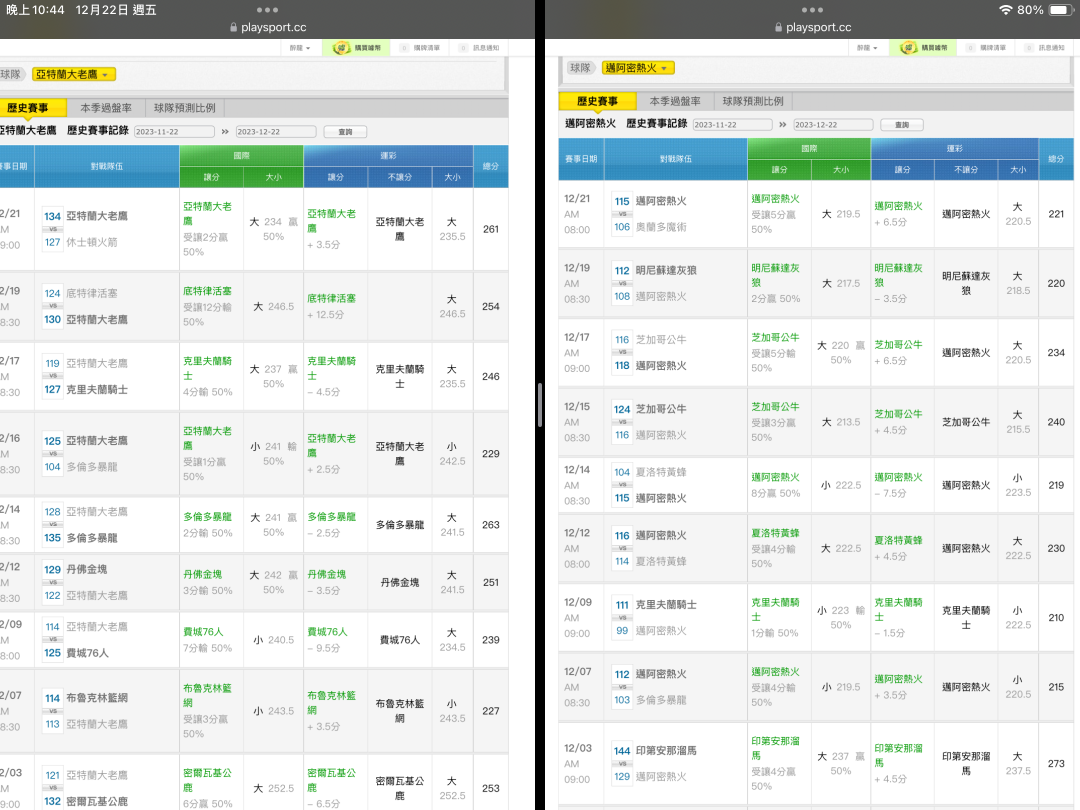Screen dimensions: 1080x810
Task: Switch to 歷史賽事 tab in the Heat window
Action: point(597,101)
